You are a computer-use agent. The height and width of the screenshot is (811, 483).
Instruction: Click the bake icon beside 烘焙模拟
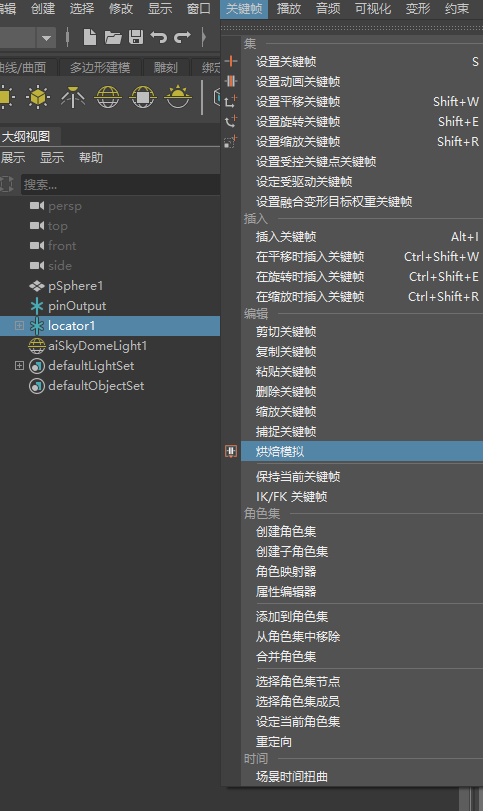pyautogui.click(x=231, y=452)
